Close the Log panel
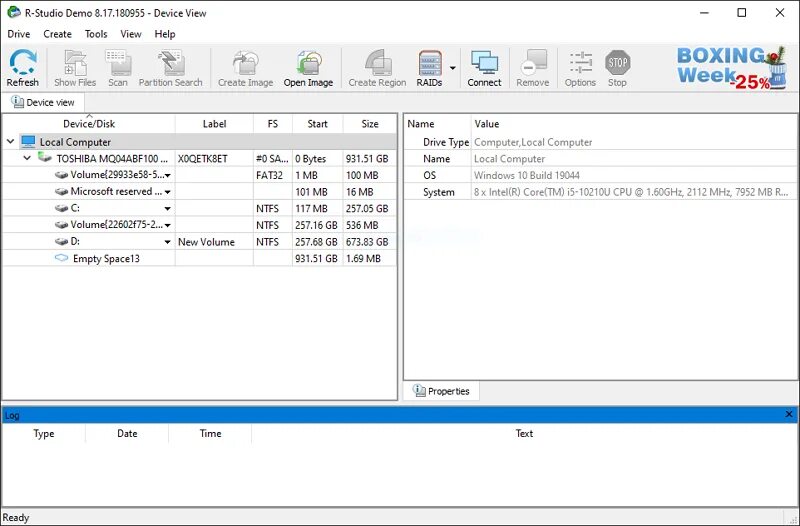800x526 pixels. (x=789, y=414)
